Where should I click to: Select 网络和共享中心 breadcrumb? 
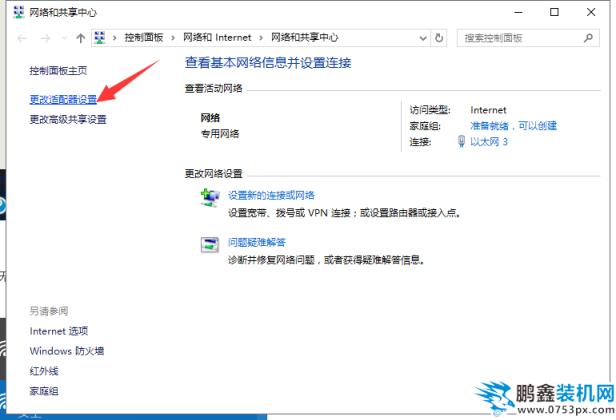click(x=304, y=38)
